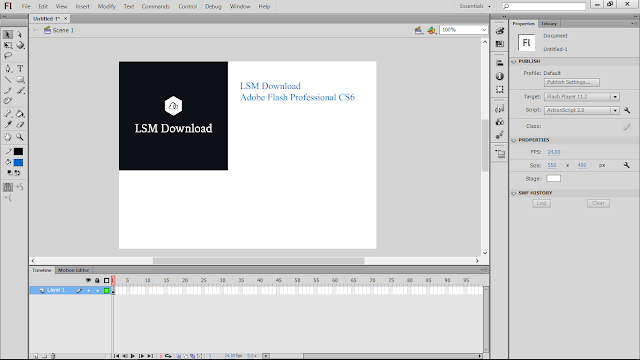Toggle show or hide all layers eye
Image resolution: width=640 pixels, height=360 pixels.
click(88, 280)
